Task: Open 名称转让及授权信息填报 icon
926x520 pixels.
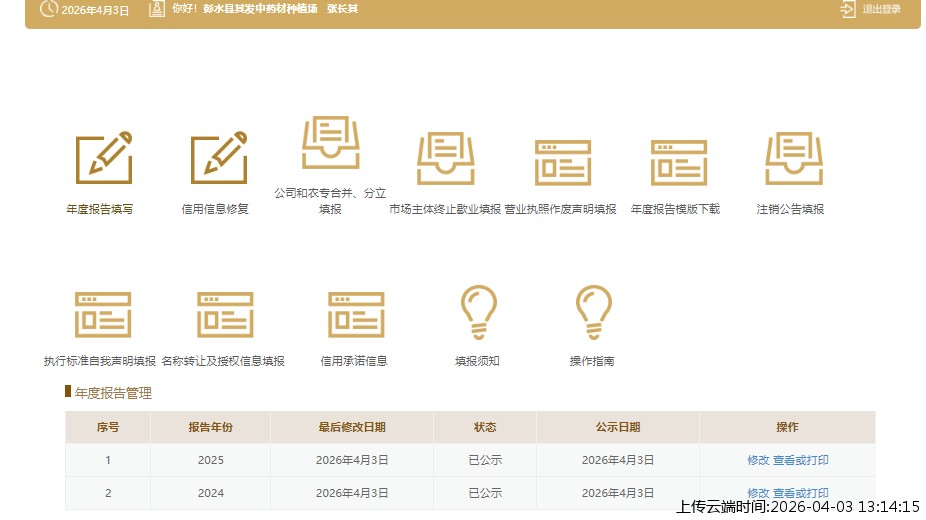Action: coord(224,315)
